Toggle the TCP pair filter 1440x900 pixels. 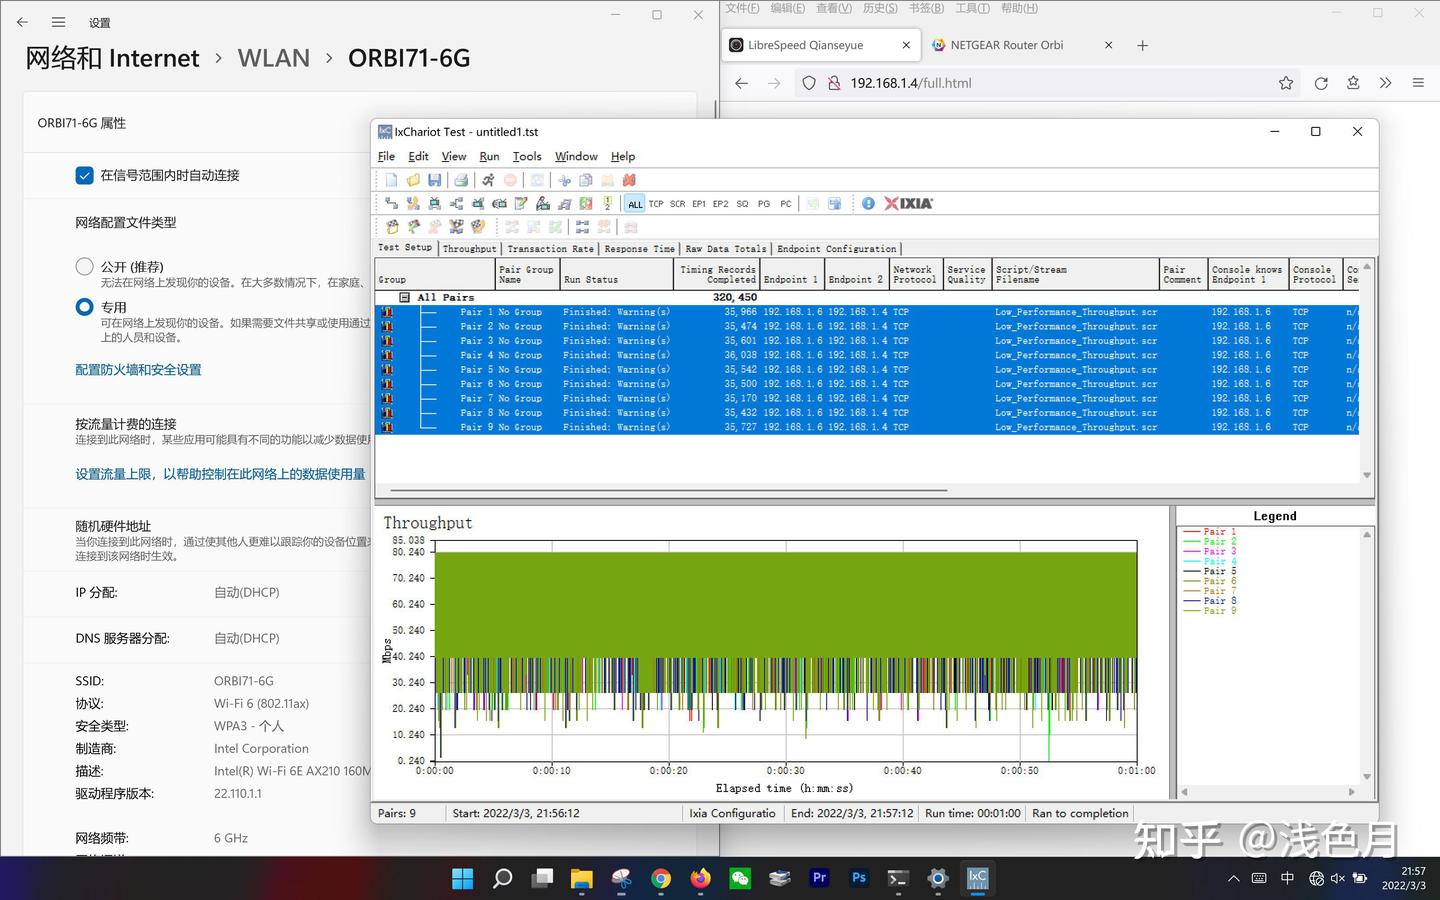click(656, 203)
